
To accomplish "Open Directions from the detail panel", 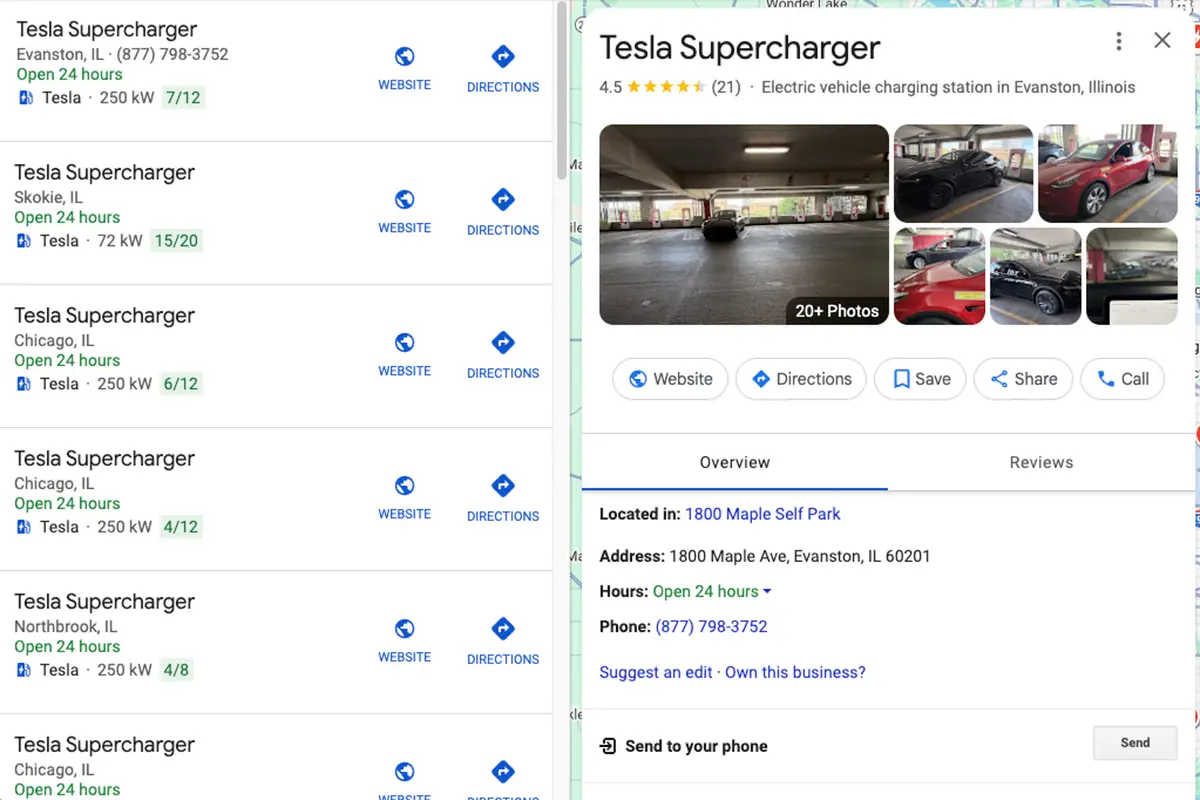I will (x=800, y=379).
